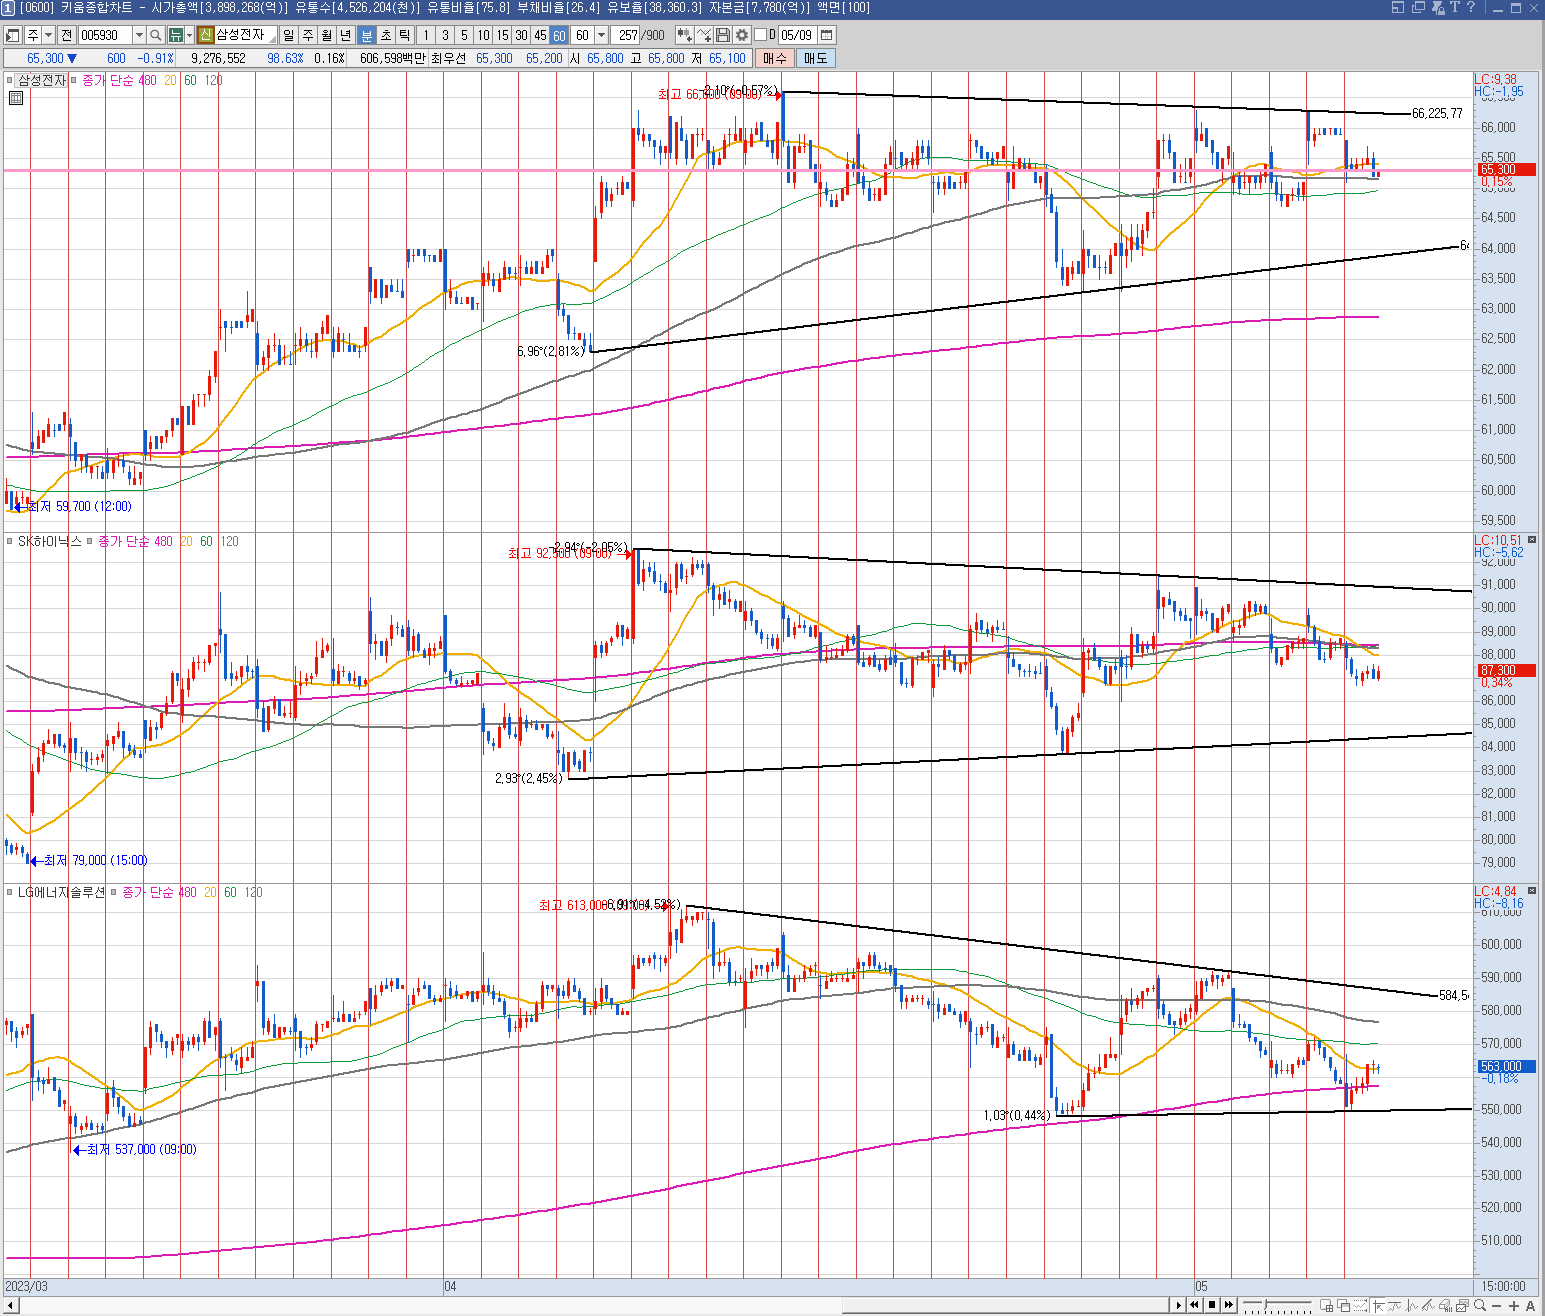
Task: Click the 종가 단순 moving average legend in Samsung pane
Action: pyautogui.click(x=107, y=80)
